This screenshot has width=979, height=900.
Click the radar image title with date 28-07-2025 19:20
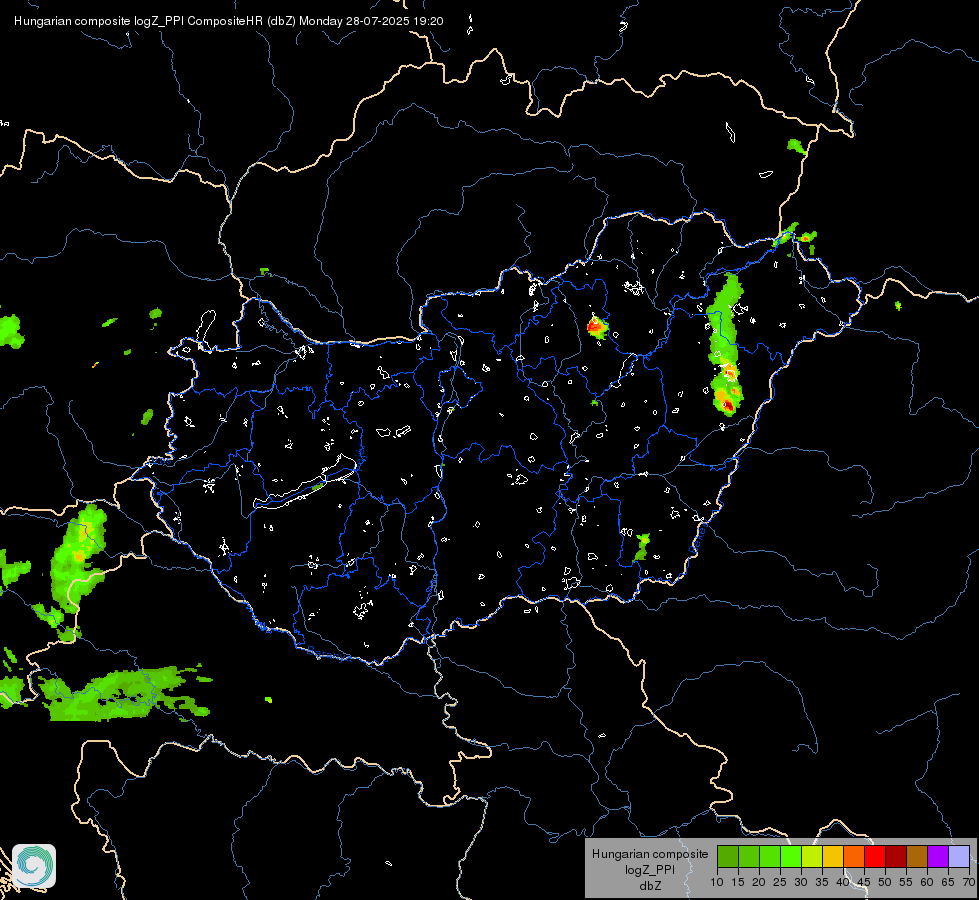(229, 21)
